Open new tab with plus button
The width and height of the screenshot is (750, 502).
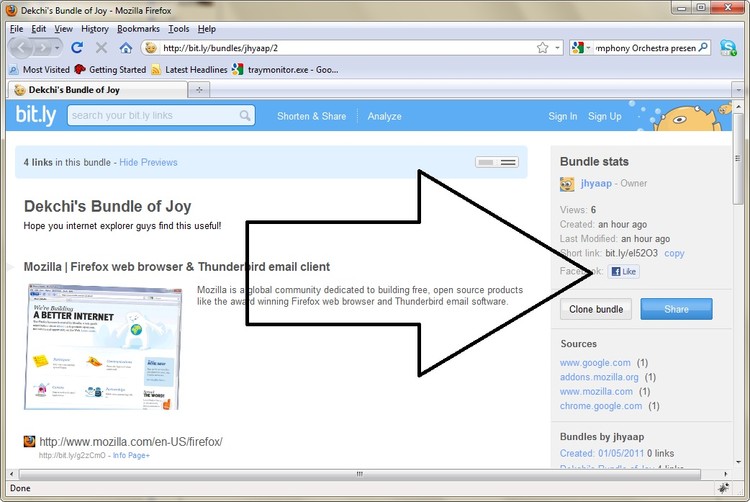click(199, 90)
